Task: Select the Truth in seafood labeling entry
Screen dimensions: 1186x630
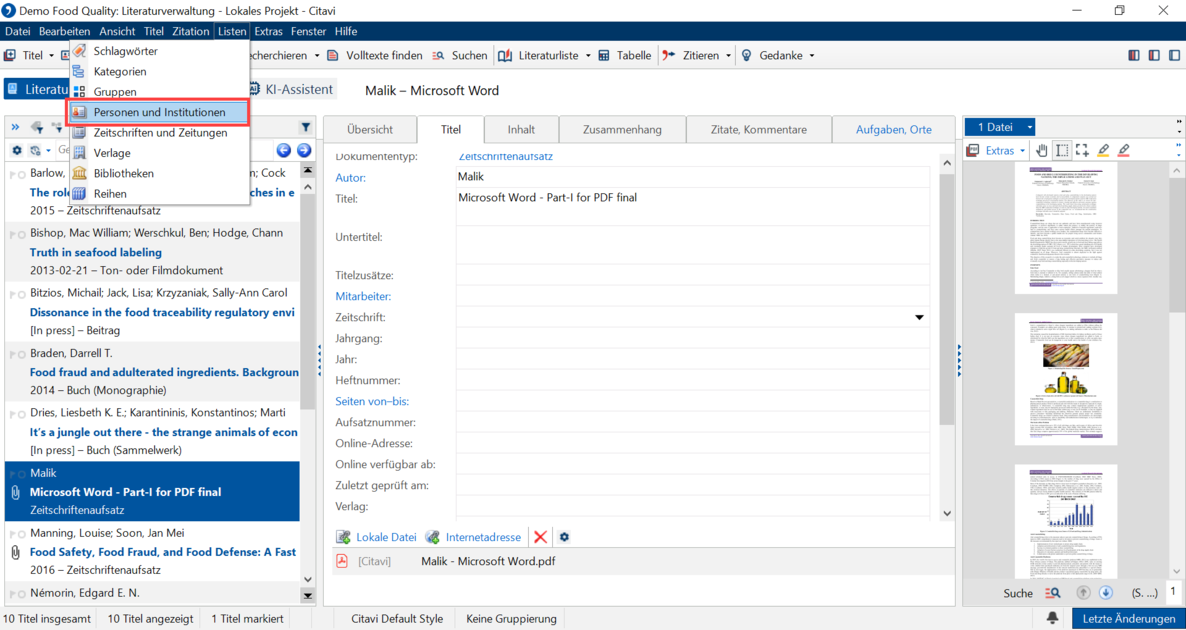Action: 152,252
